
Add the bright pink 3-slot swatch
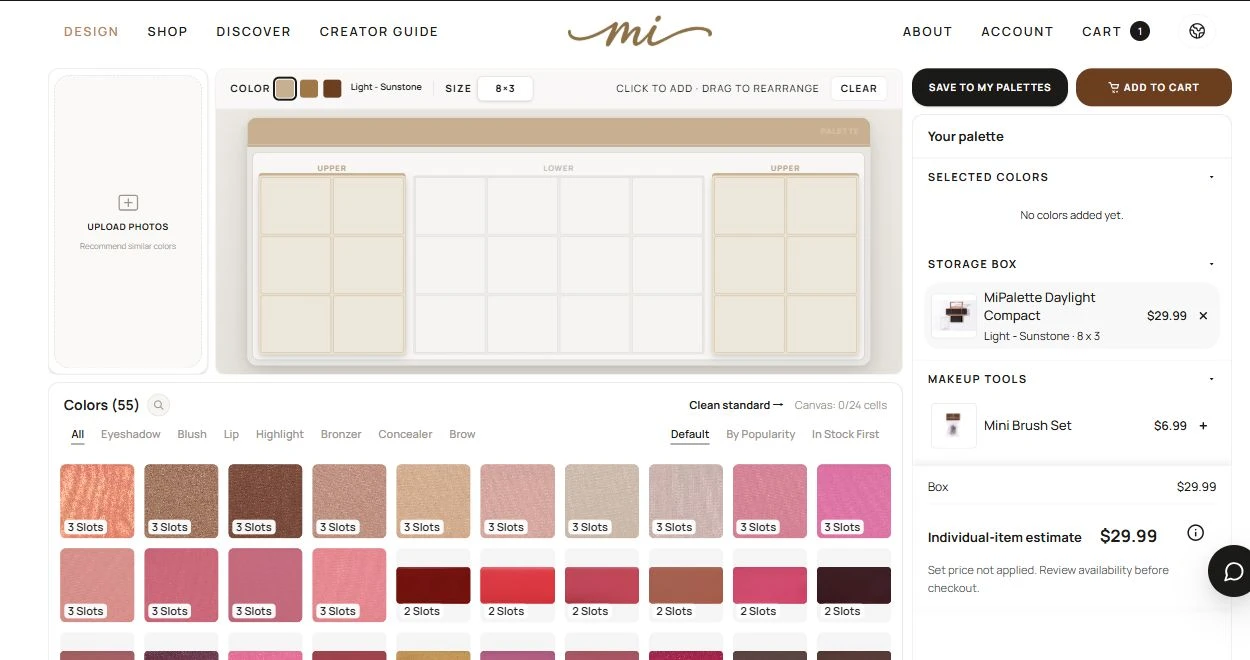point(854,501)
